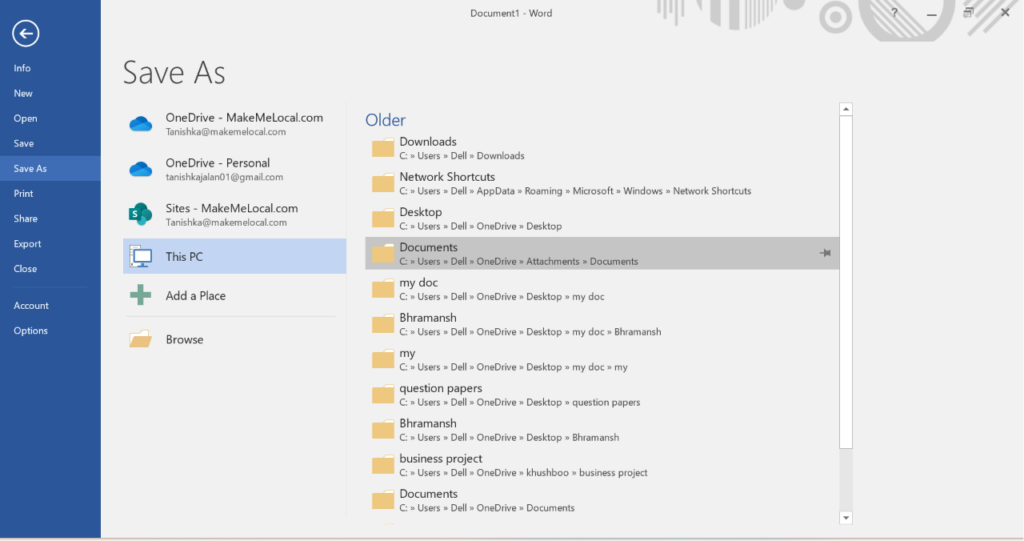The width and height of the screenshot is (1024, 541).
Task: Open folder with path ending 'my doc » my'
Action: 602,359
